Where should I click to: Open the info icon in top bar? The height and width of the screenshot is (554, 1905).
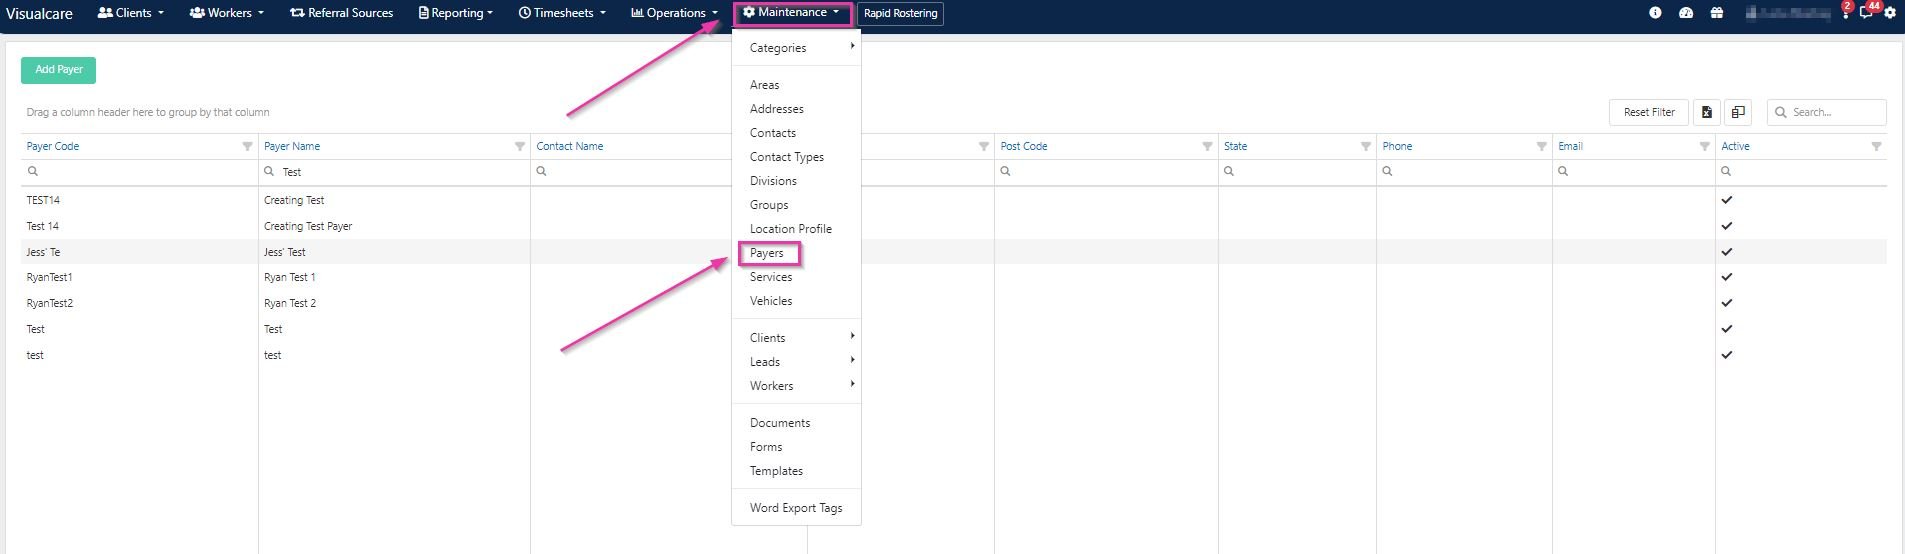[x=1655, y=13]
